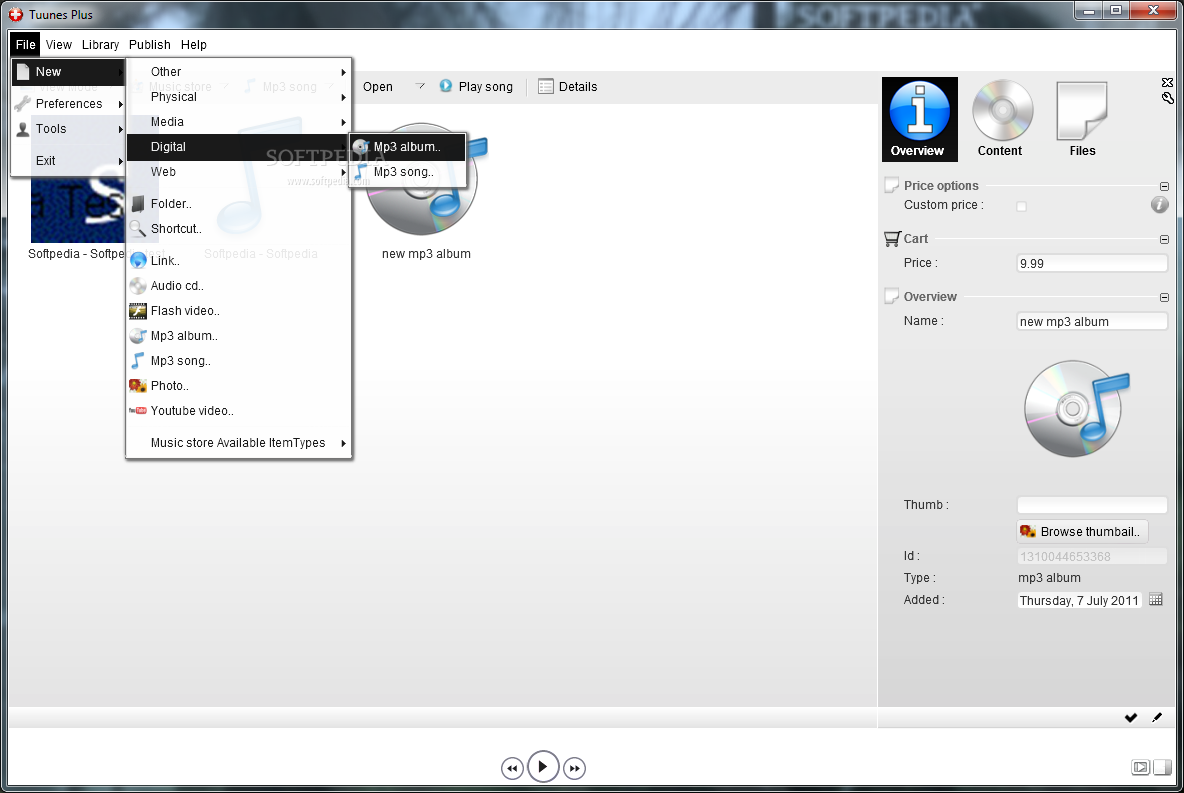Click the Details toolbar item
Image resolution: width=1184 pixels, height=793 pixels.
(x=567, y=87)
